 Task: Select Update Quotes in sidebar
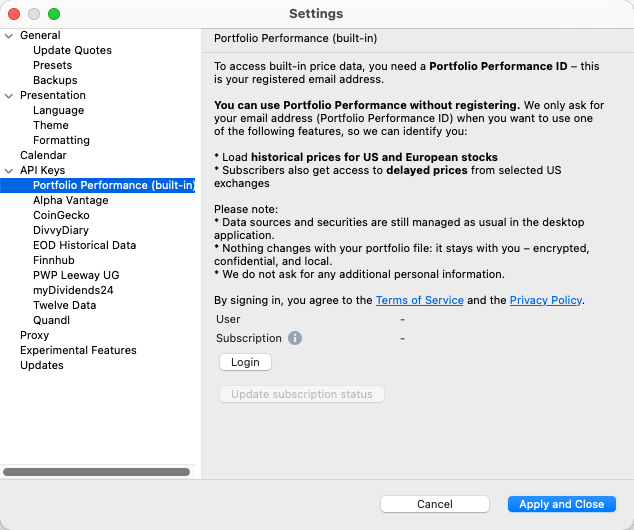pos(72,50)
